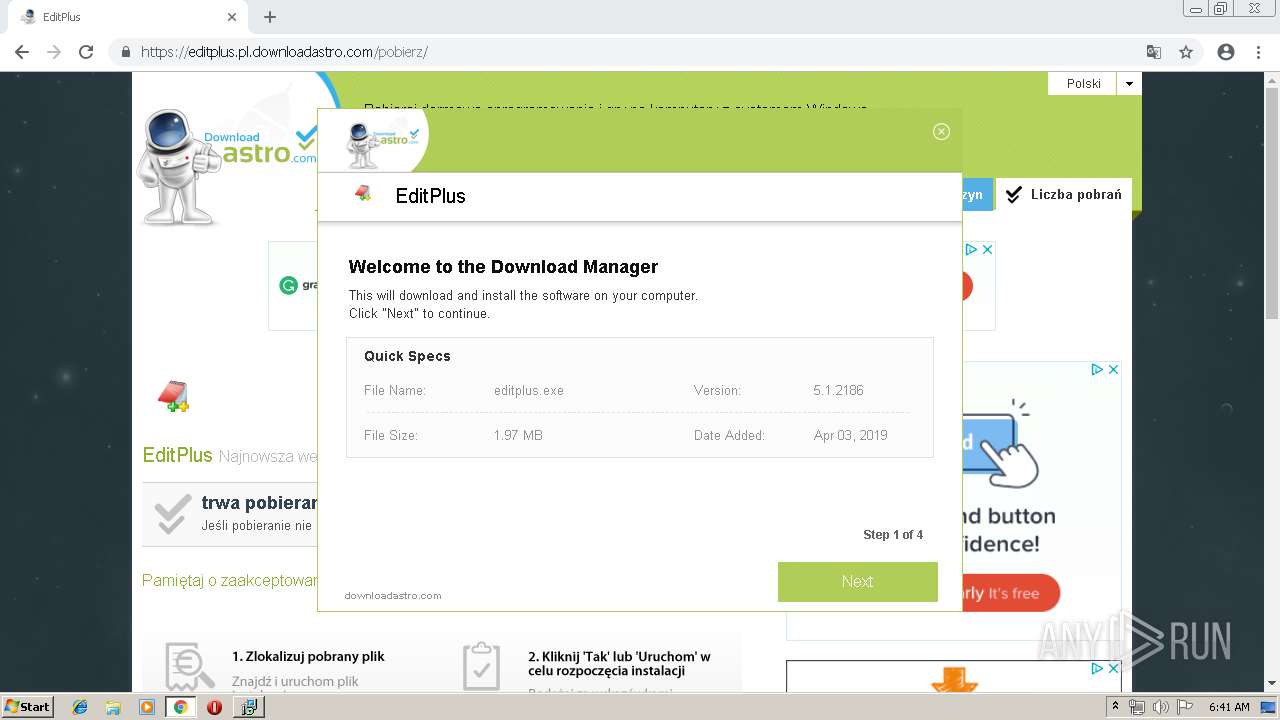Click the Next button in Download Manager
Screen dimensions: 1280x720
857,581
